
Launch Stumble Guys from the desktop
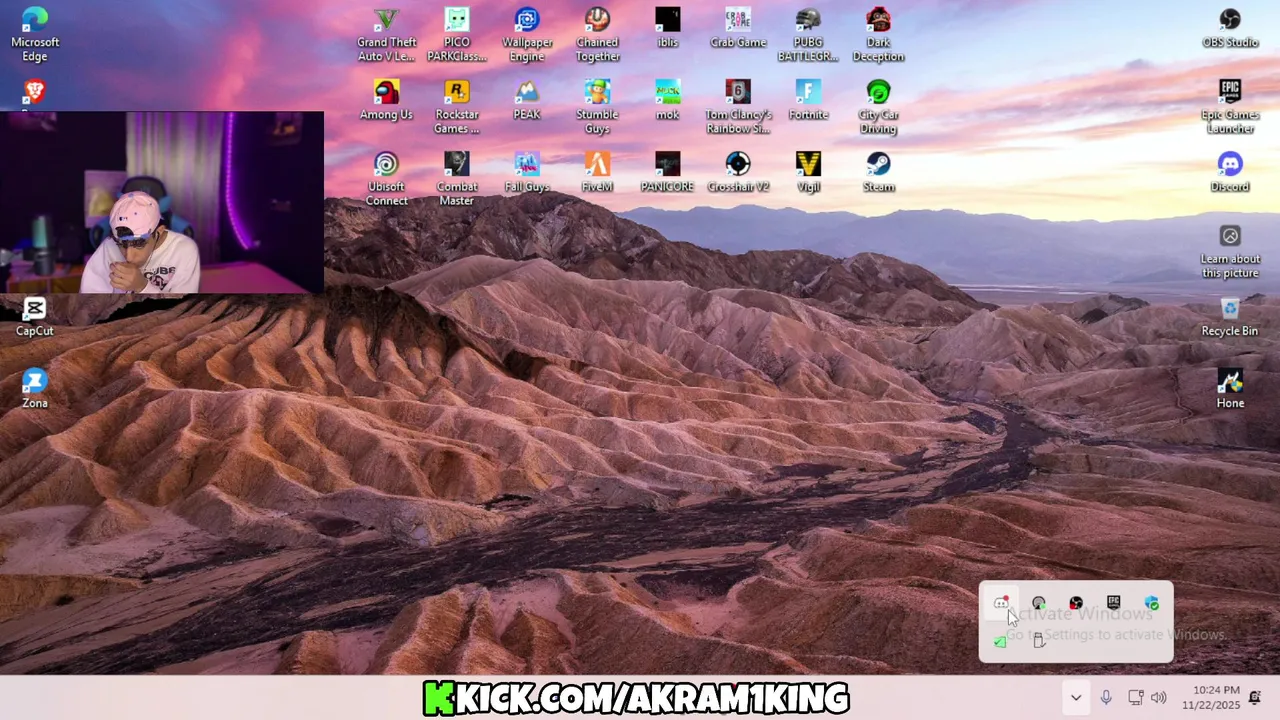(x=597, y=106)
